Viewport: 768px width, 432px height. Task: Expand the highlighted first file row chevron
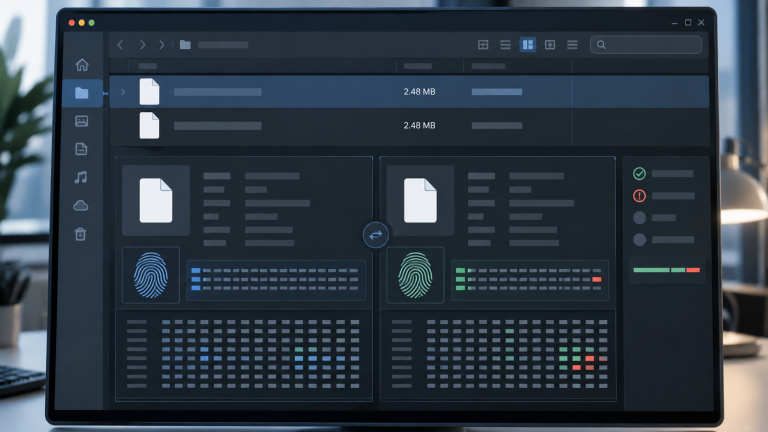pyautogui.click(x=123, y=92)
